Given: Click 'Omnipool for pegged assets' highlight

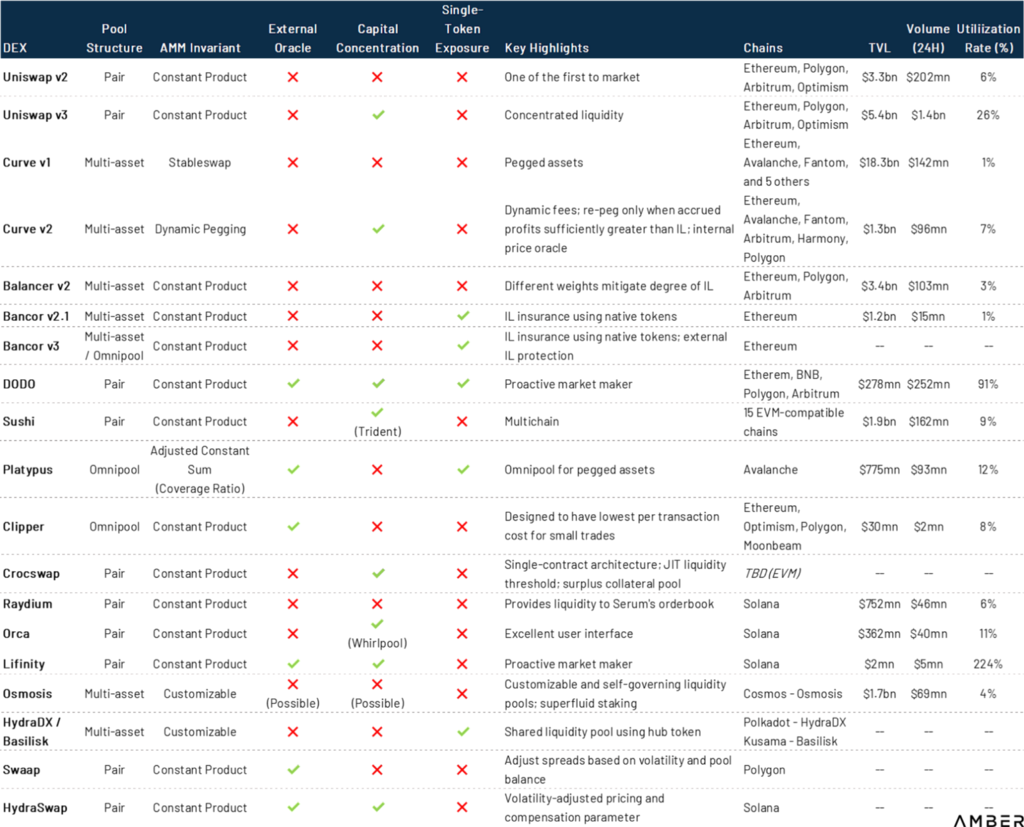Looking at the screenshot, I should (x=579, y=470).
